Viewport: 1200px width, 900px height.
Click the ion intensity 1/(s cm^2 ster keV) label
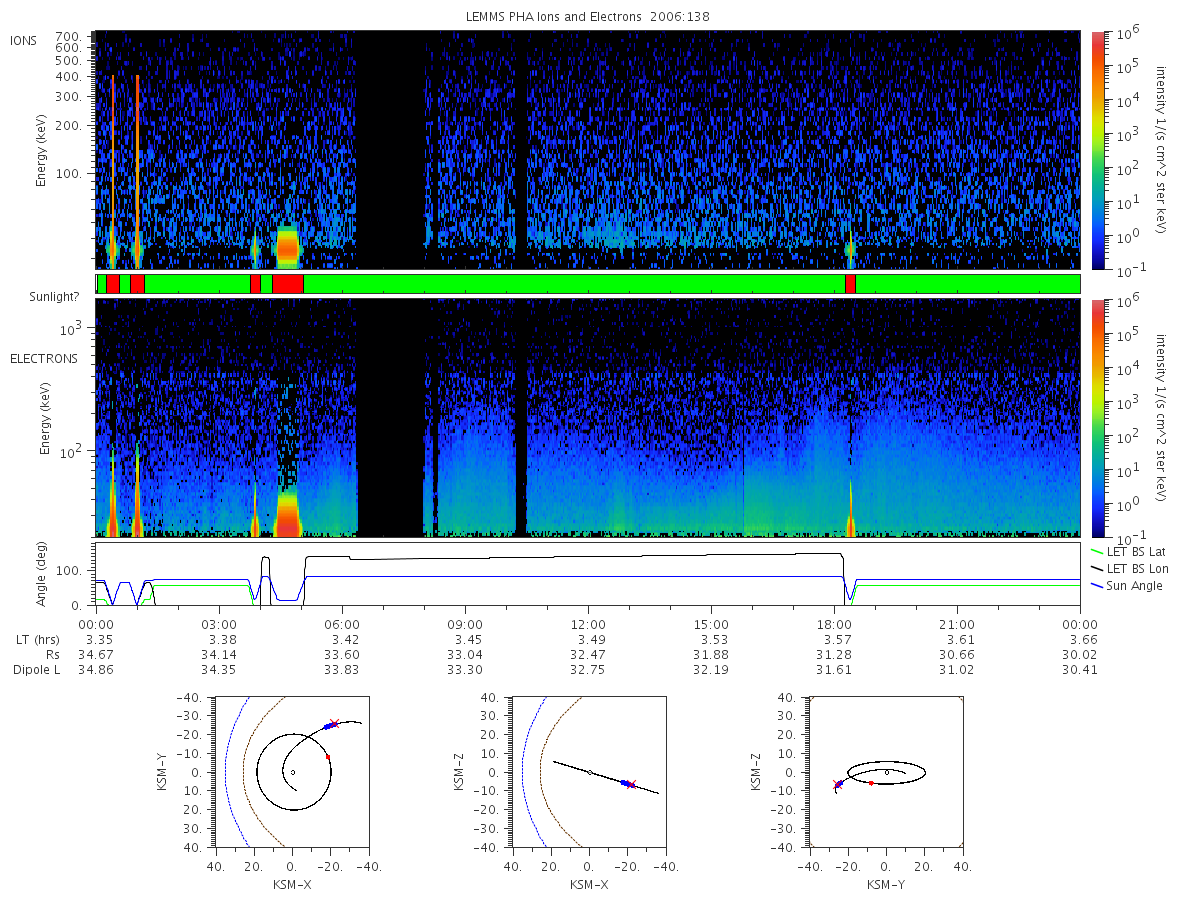(x=1163, y=150)
